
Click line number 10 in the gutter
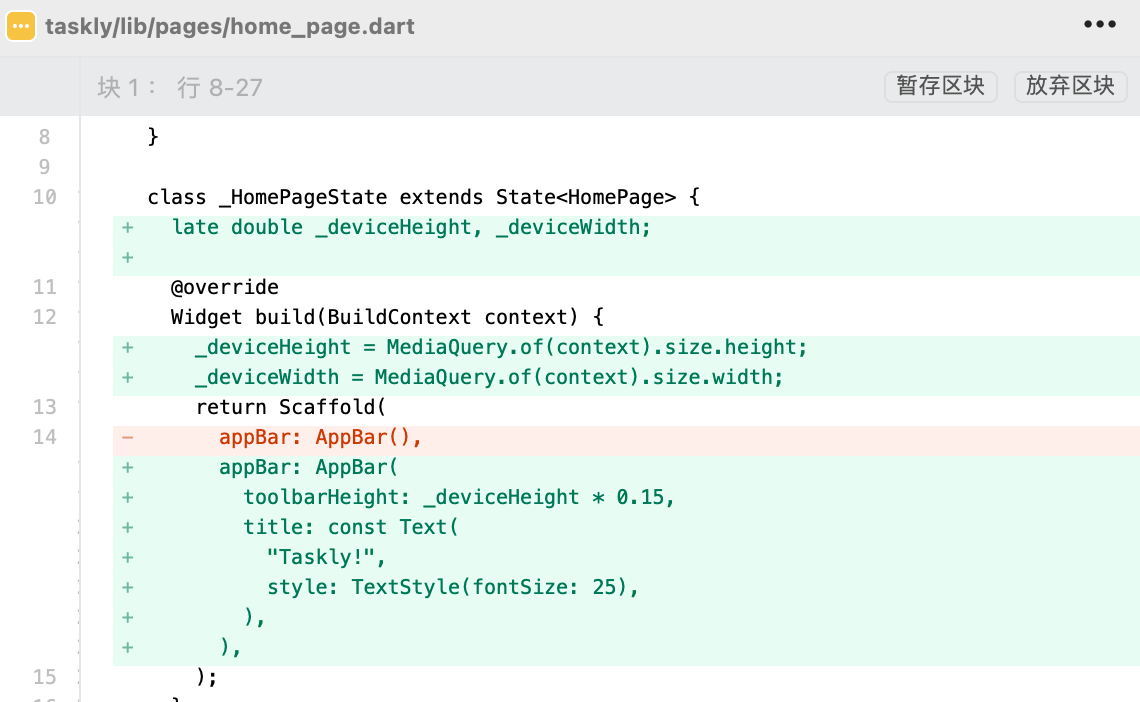pos(44,197)
